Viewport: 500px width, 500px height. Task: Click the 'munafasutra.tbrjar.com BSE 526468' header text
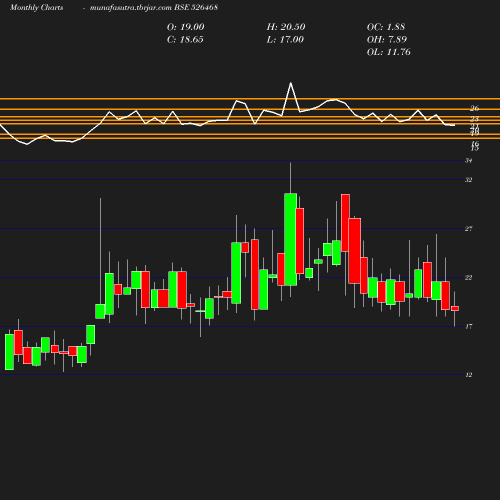(x=154, y=7)
